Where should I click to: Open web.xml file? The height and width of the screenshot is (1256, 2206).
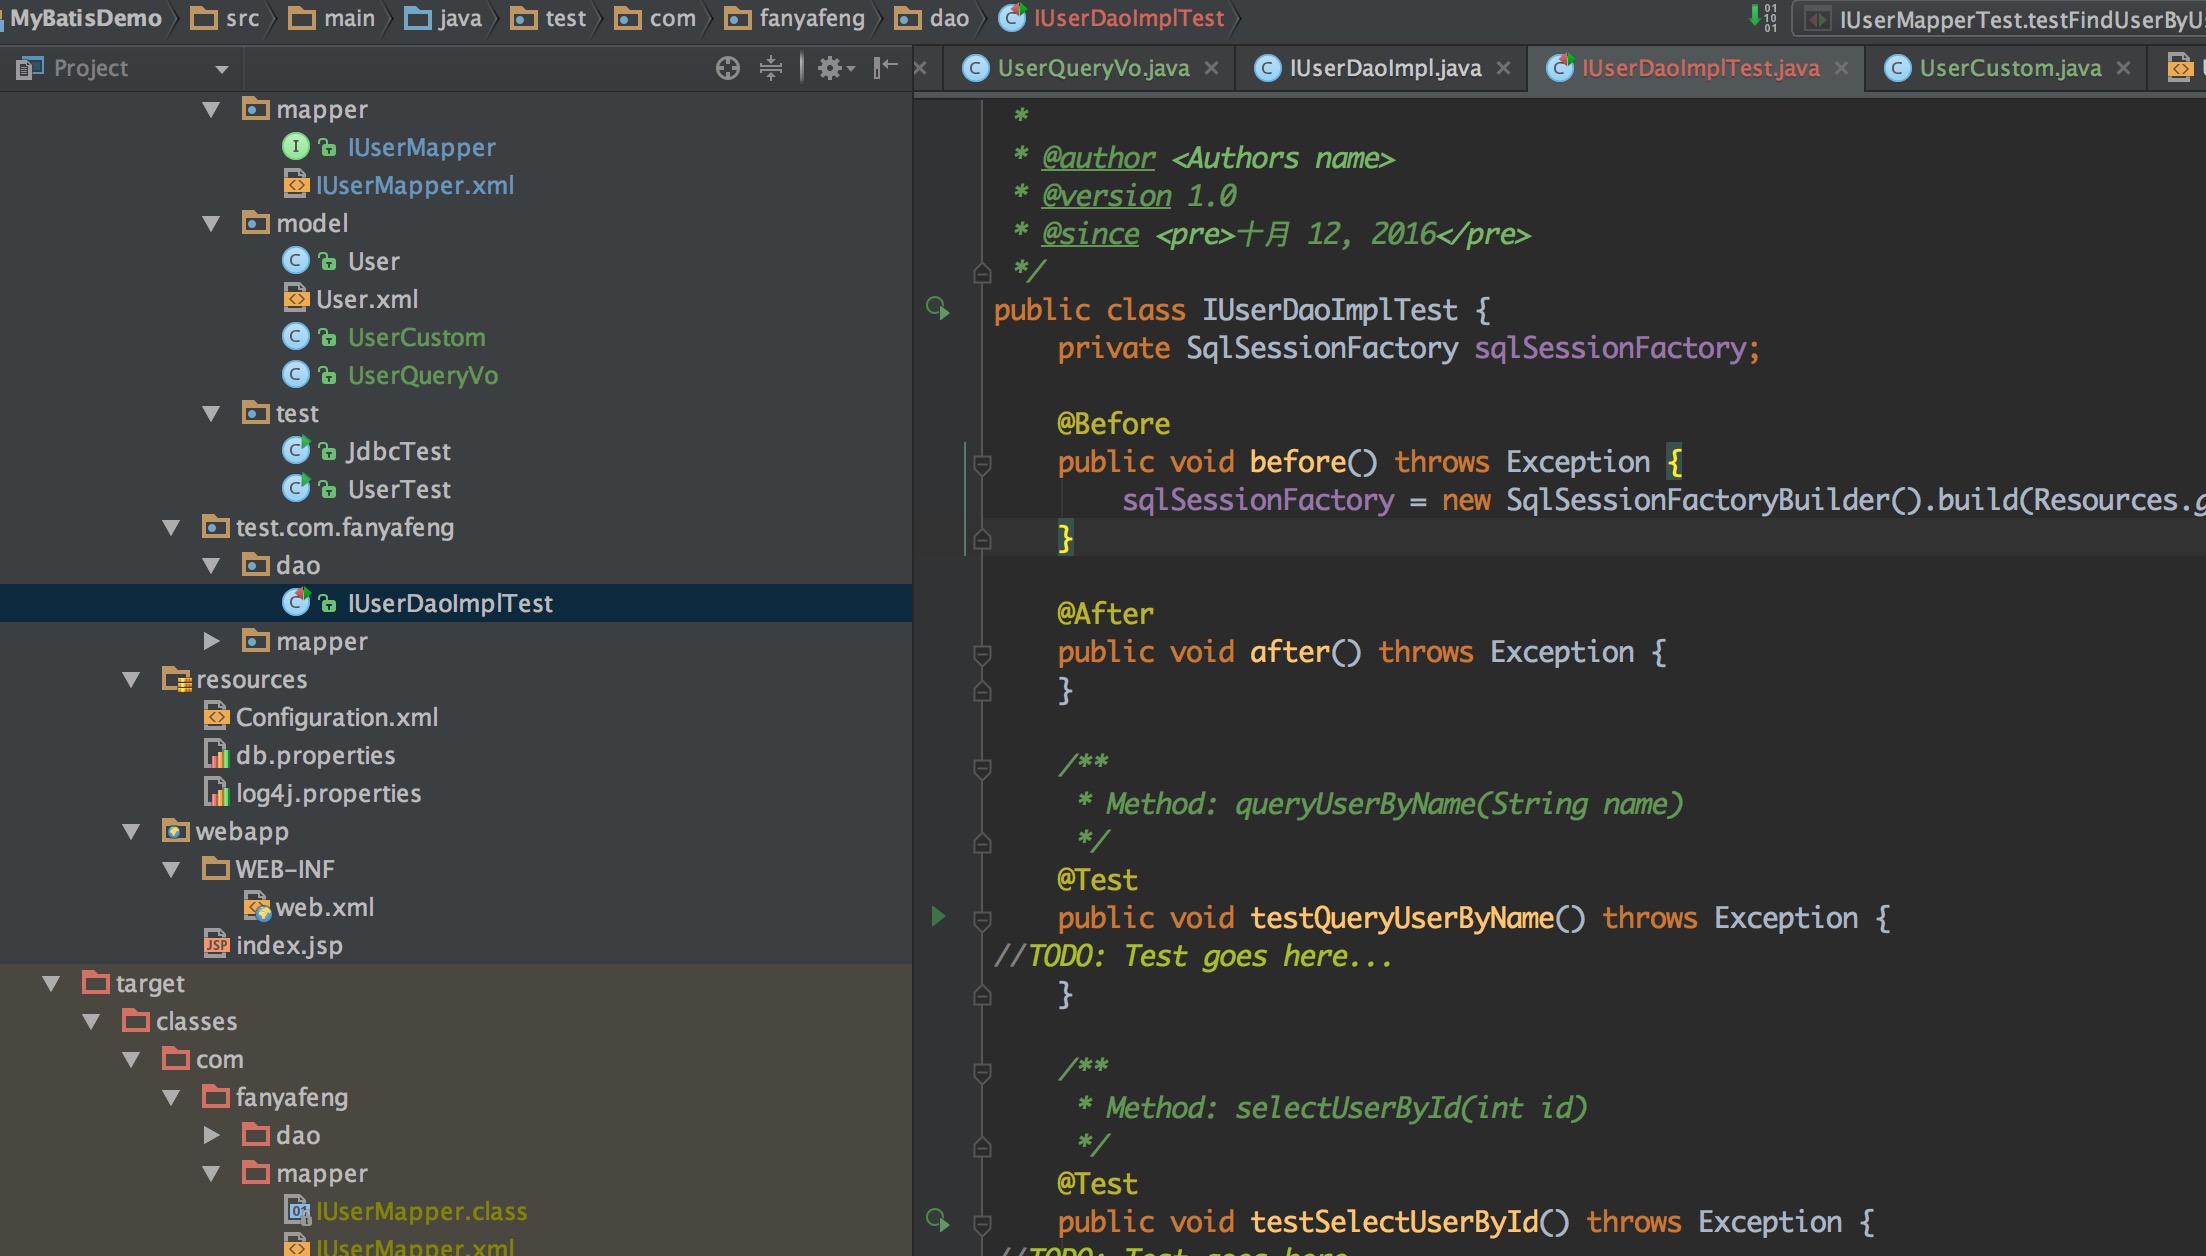(325, 907)
